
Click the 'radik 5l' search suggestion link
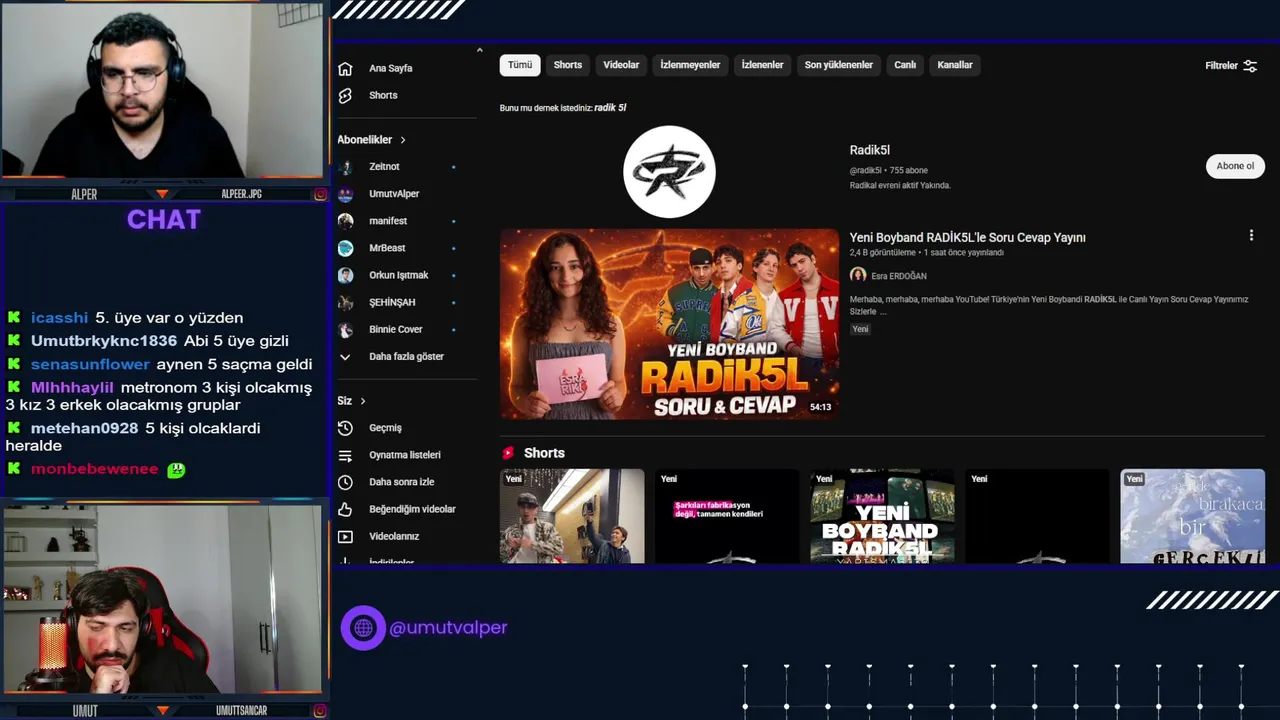610,108
